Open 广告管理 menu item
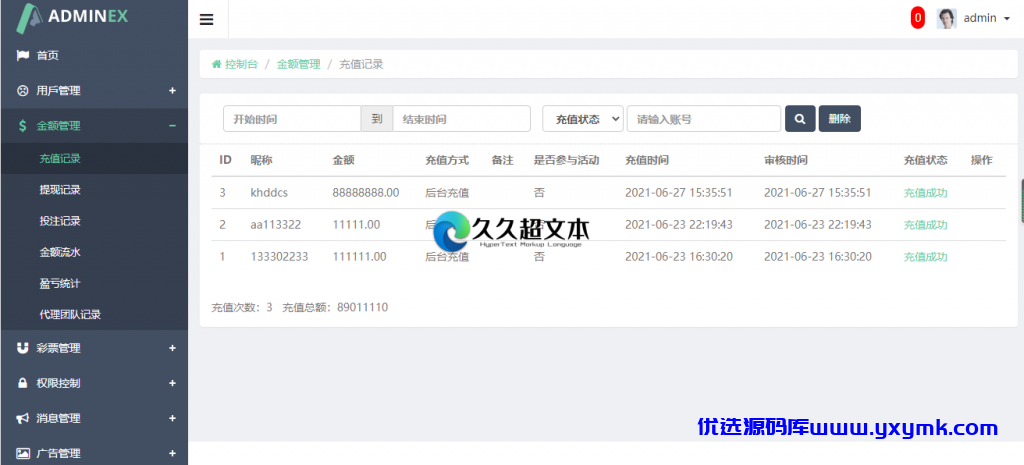Viewport: 1024px width, 465px height. 59,453
